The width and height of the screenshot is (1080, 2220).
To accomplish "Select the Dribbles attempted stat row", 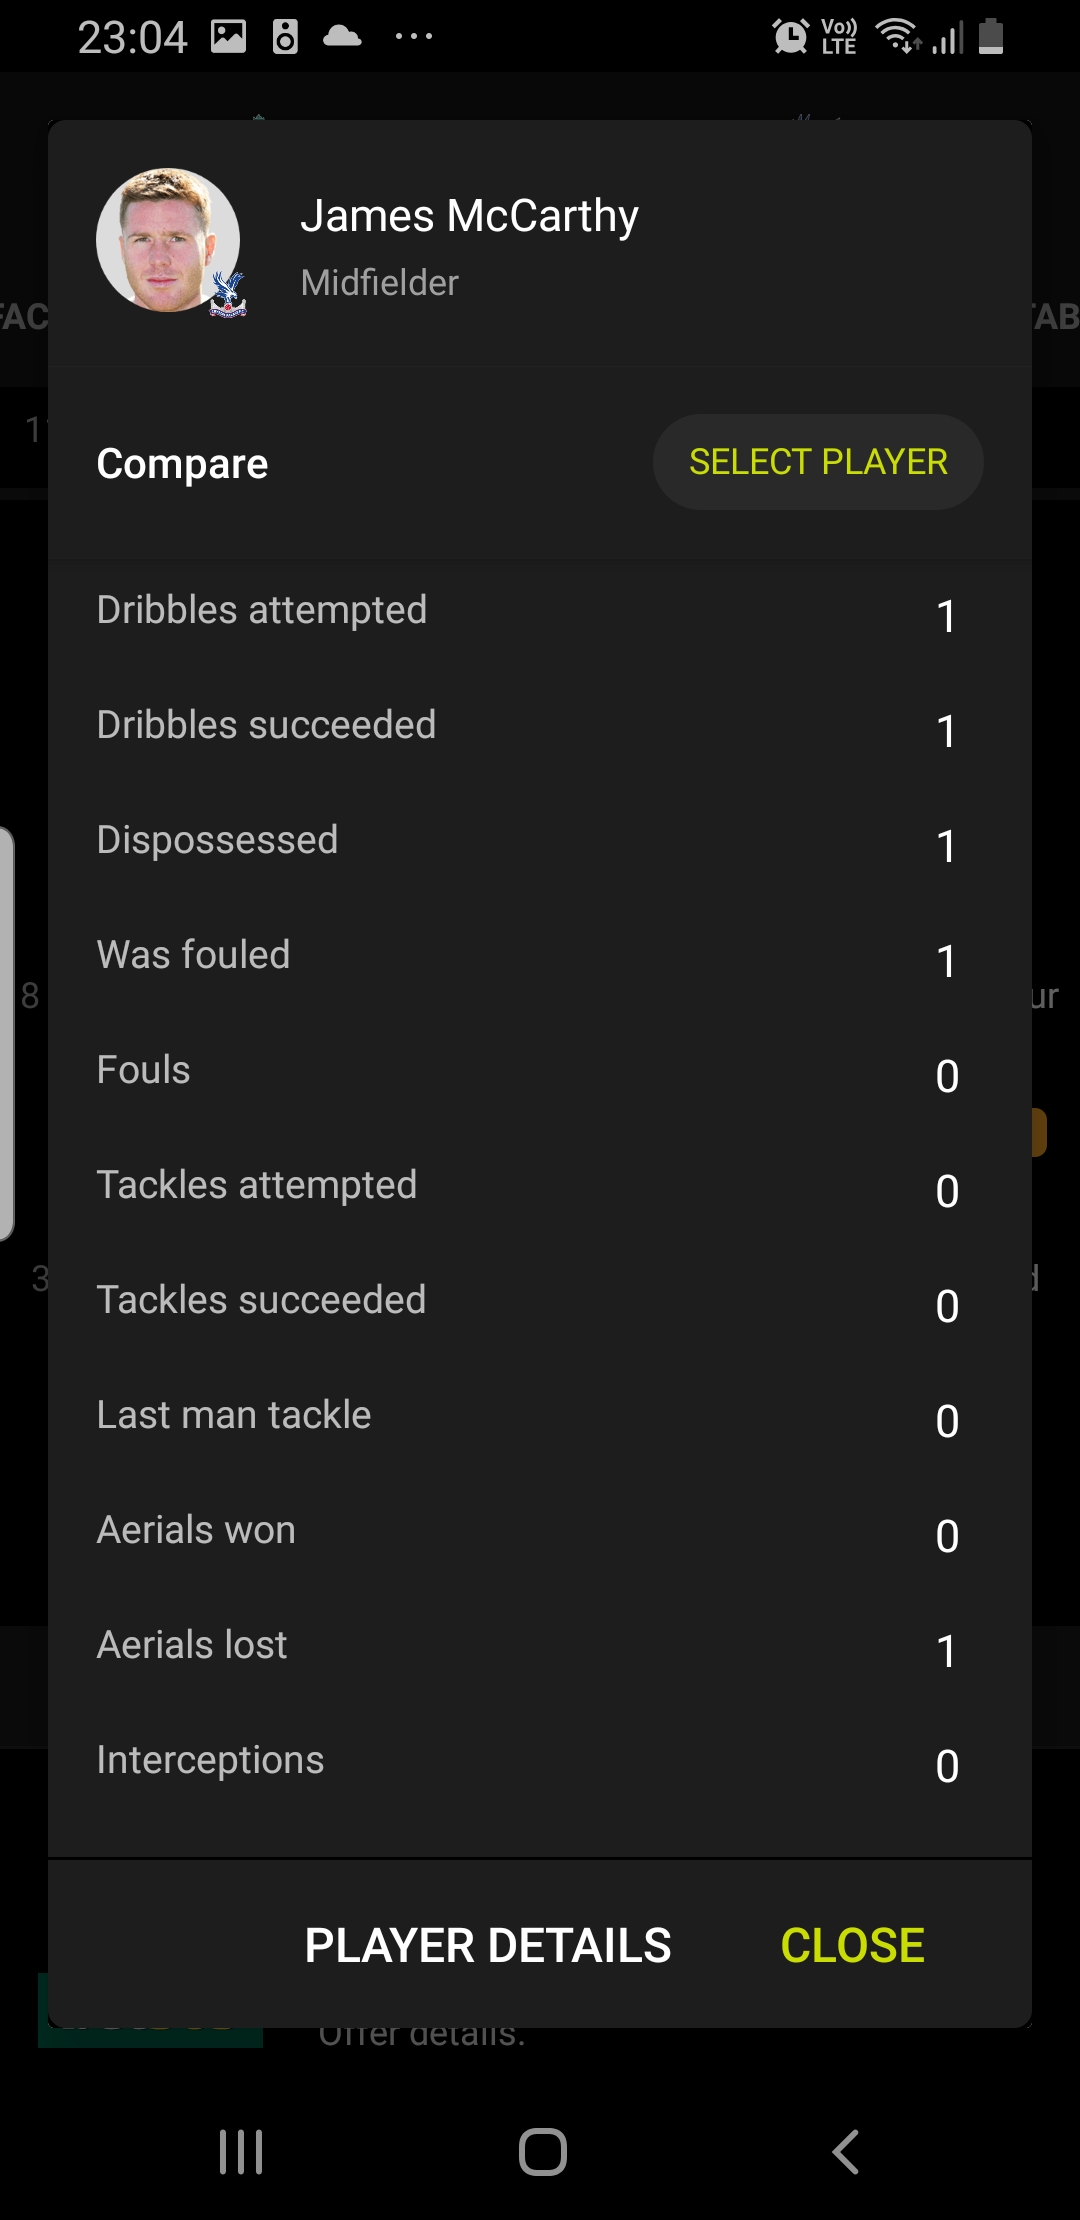I will pyautogui.click(x=540, y=612).
